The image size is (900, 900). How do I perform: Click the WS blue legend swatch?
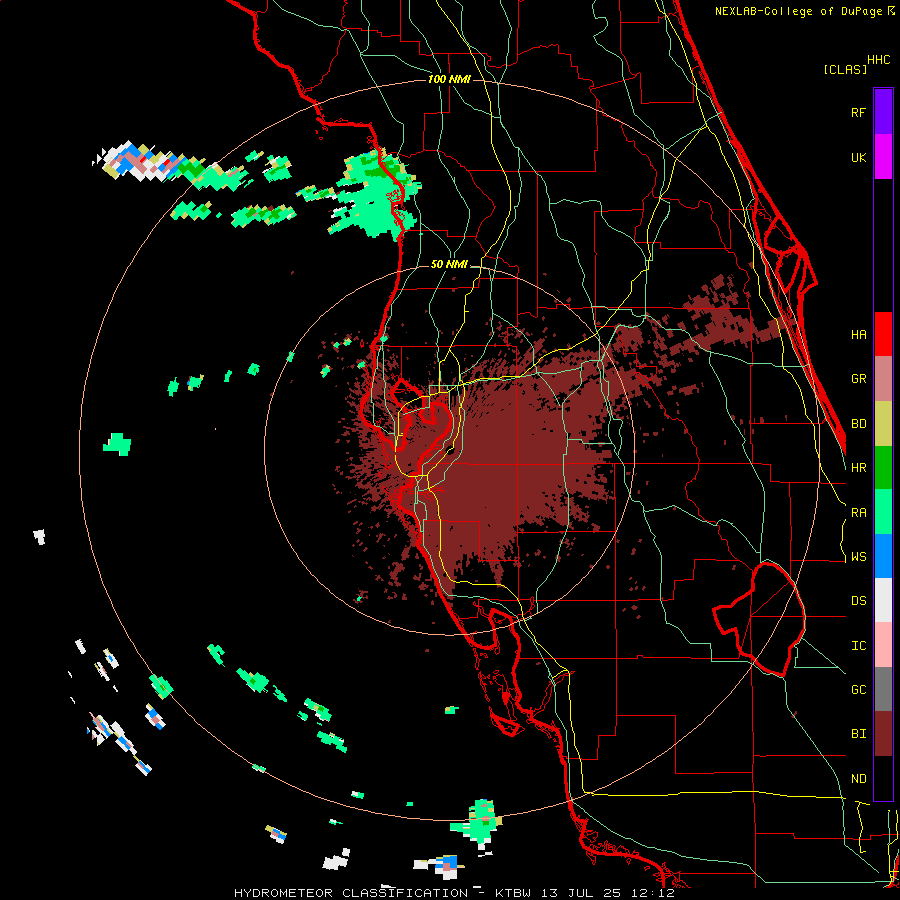[x=883, y=556]
